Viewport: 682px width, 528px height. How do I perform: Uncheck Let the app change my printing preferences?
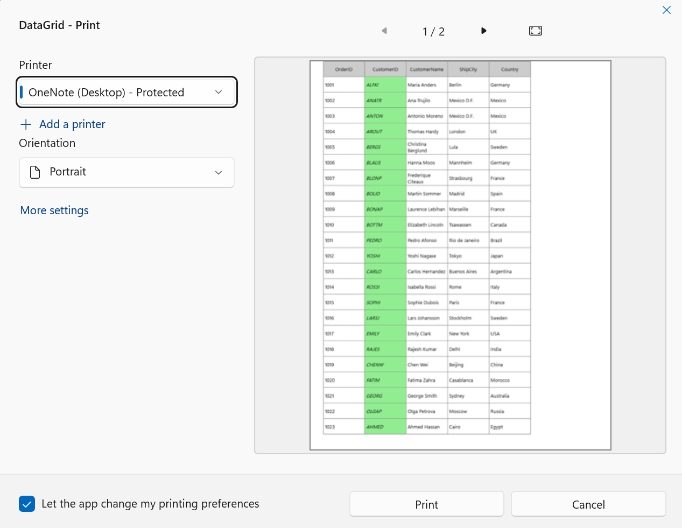coord(27,504)
